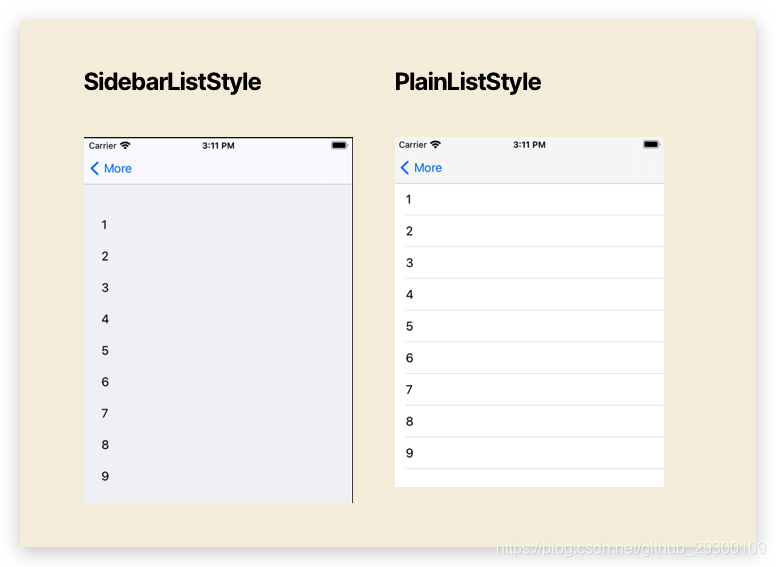
Task: Tap the More back link in plain list
Action: point(428,168)
